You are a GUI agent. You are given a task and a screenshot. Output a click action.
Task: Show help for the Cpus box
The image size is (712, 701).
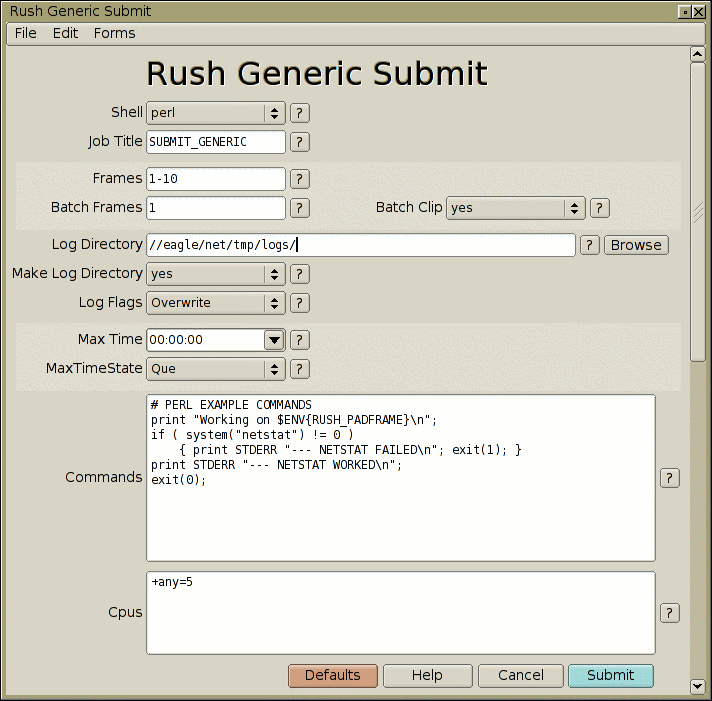669,613
